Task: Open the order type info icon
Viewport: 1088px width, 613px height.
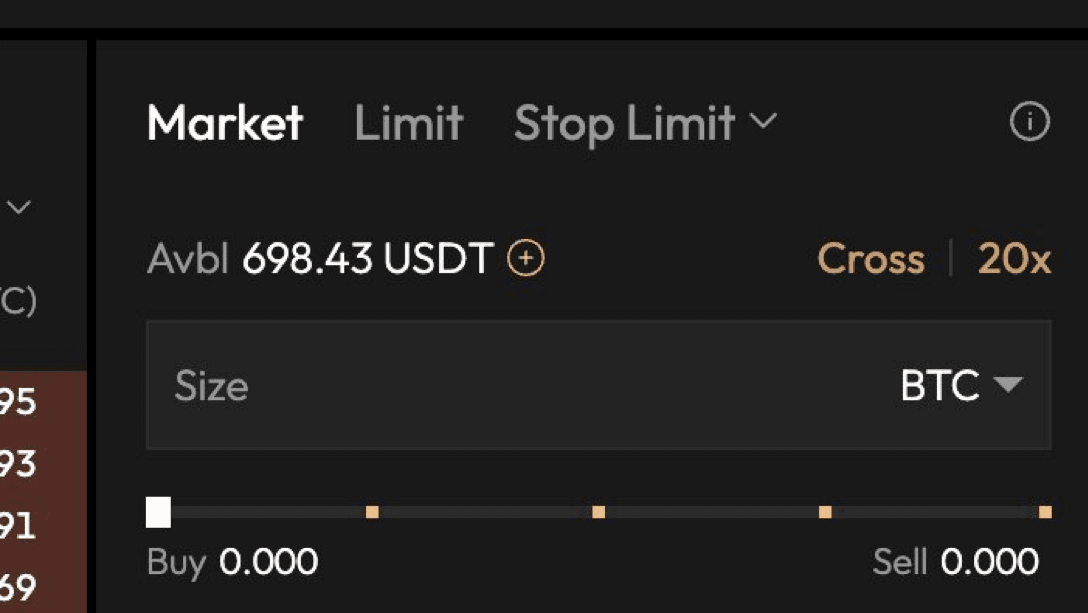Action: 1030,122
